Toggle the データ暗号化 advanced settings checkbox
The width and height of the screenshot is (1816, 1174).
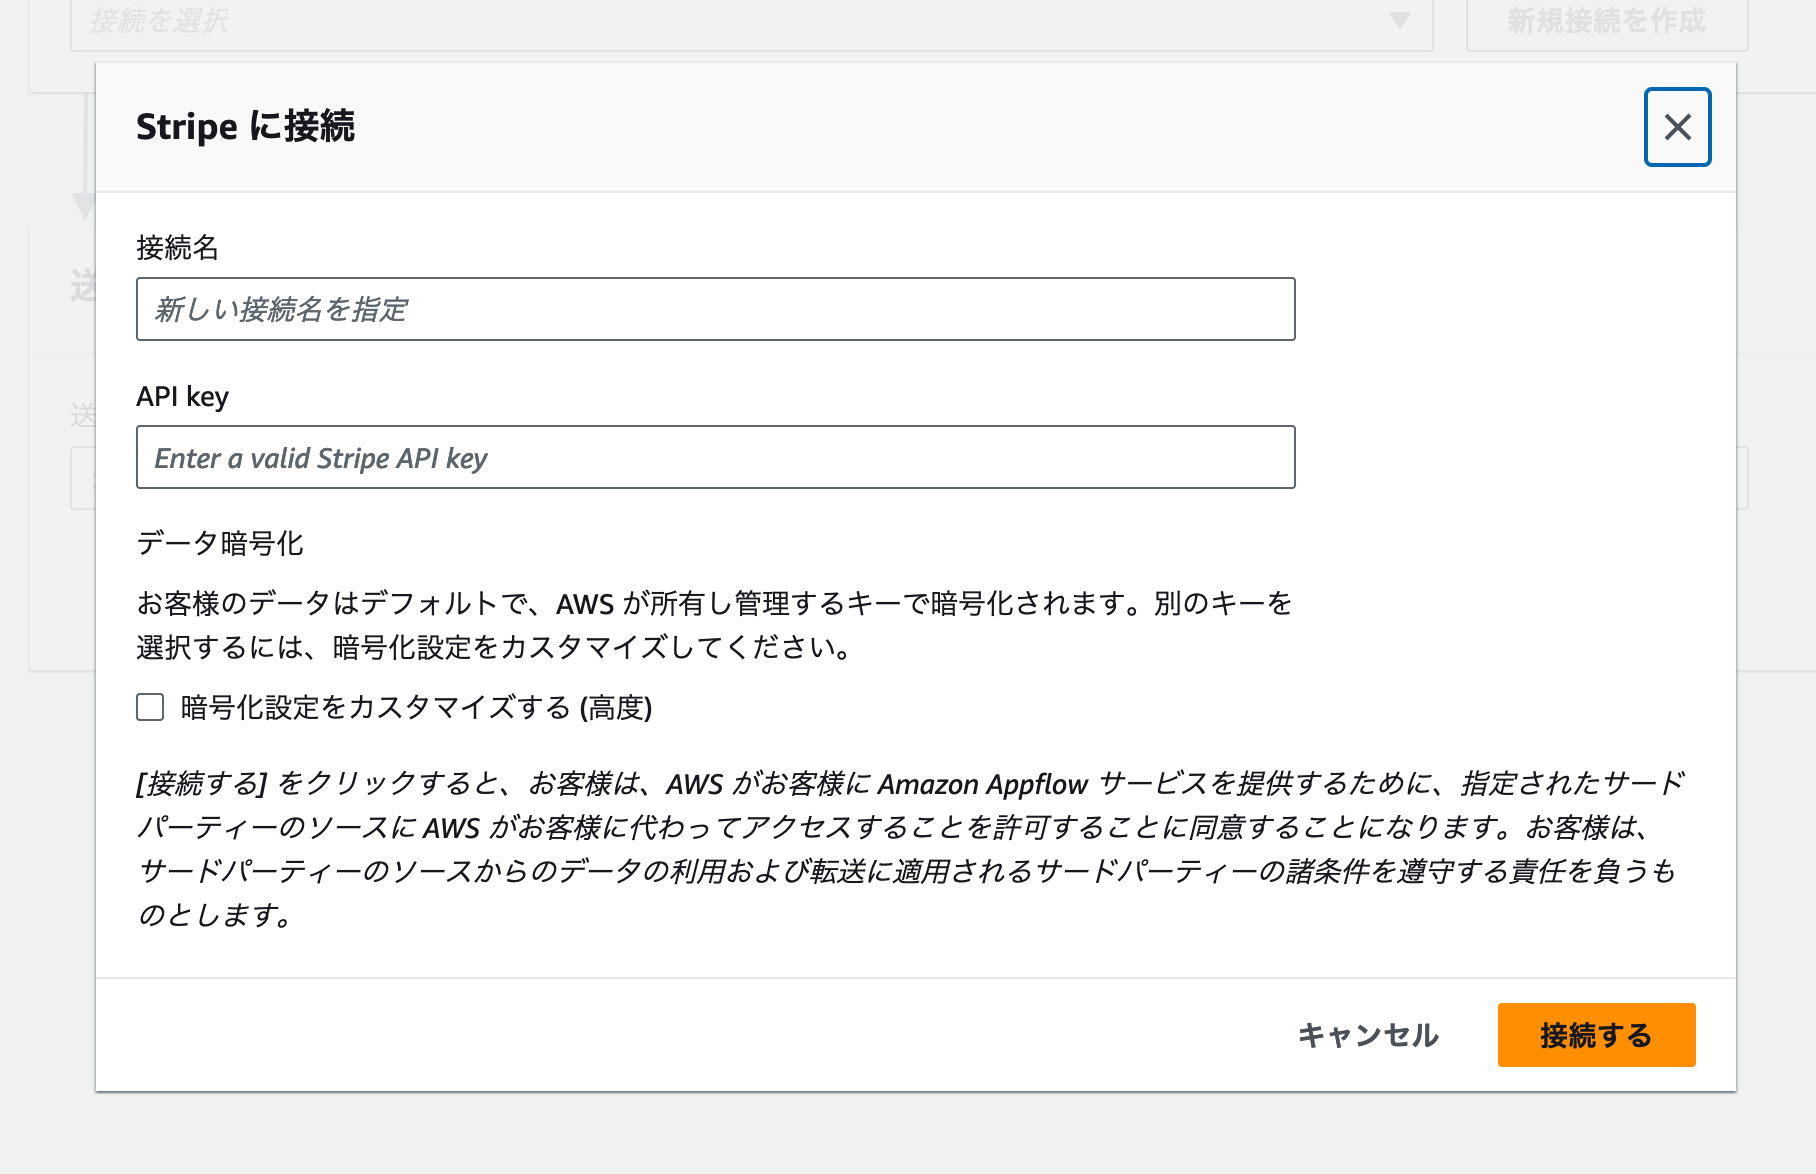pos(149,707)
